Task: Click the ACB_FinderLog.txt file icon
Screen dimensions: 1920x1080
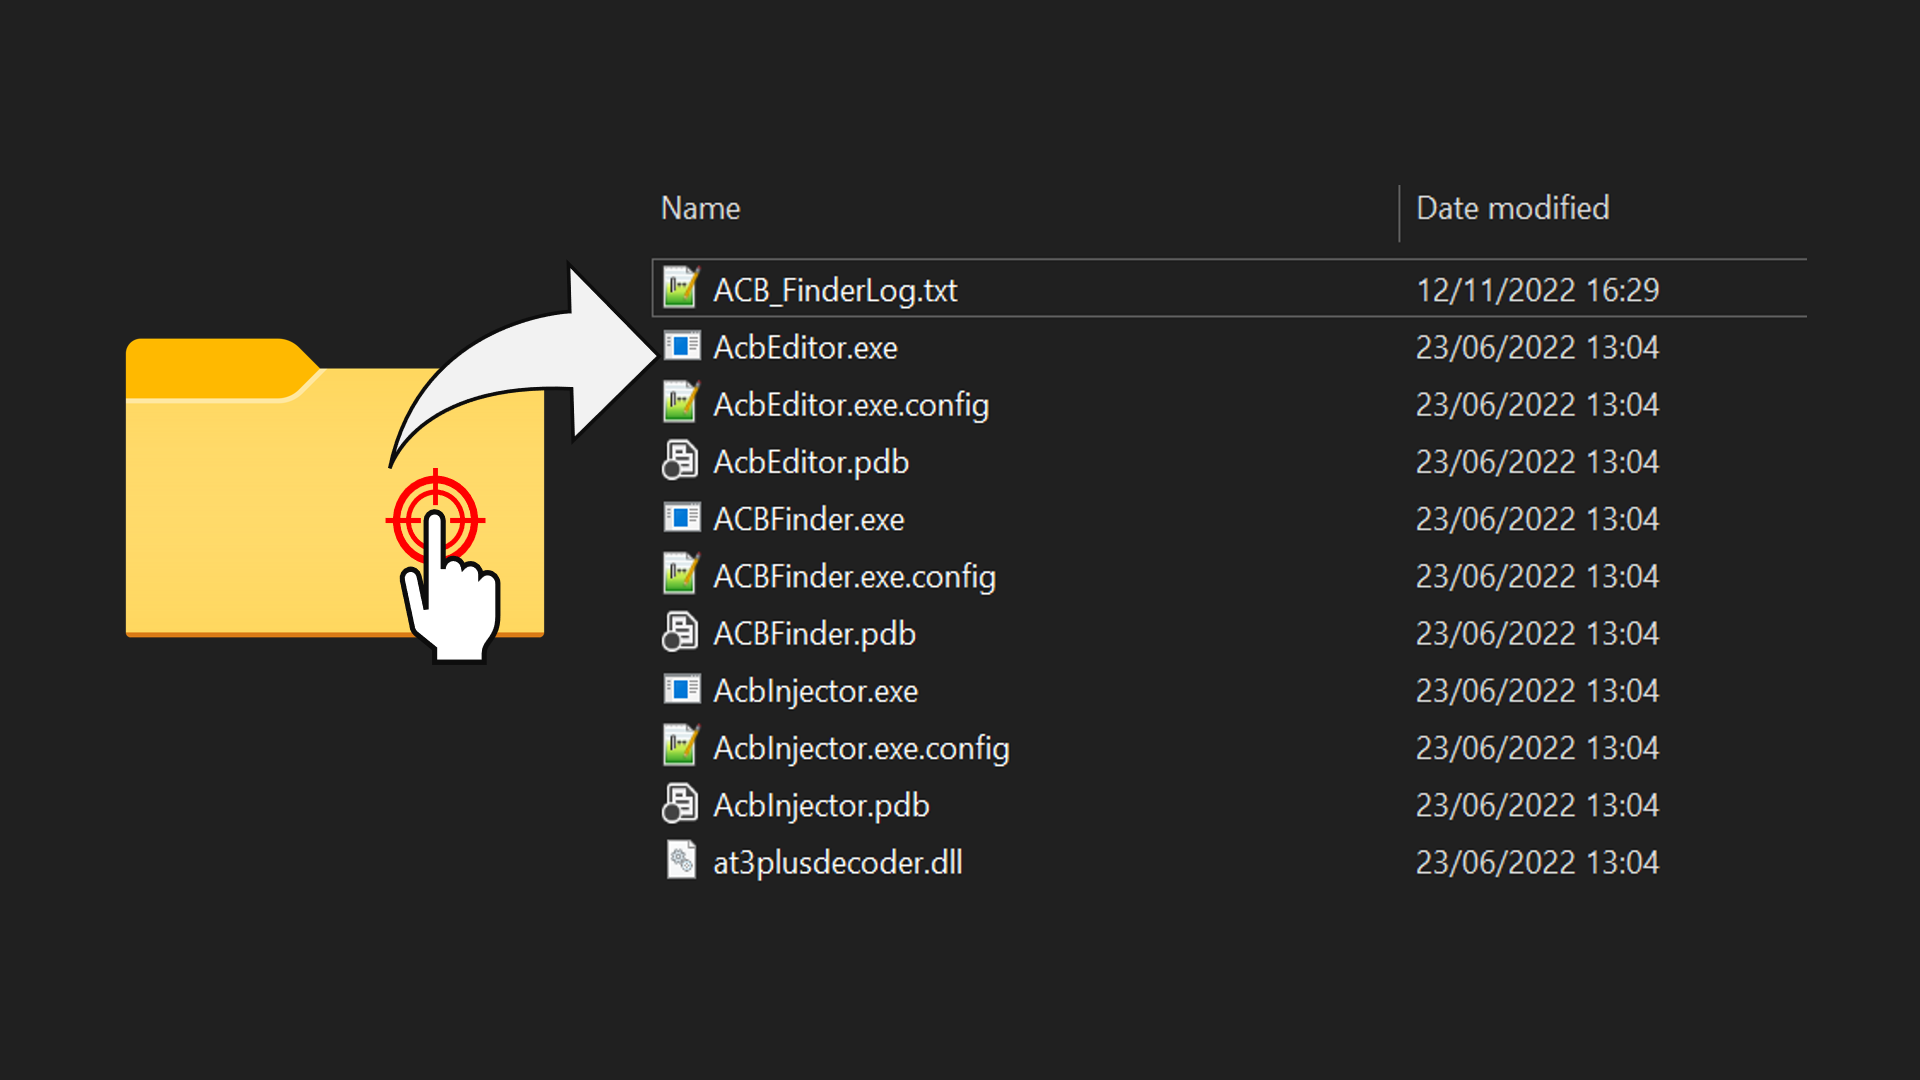Action: (681, 288)
